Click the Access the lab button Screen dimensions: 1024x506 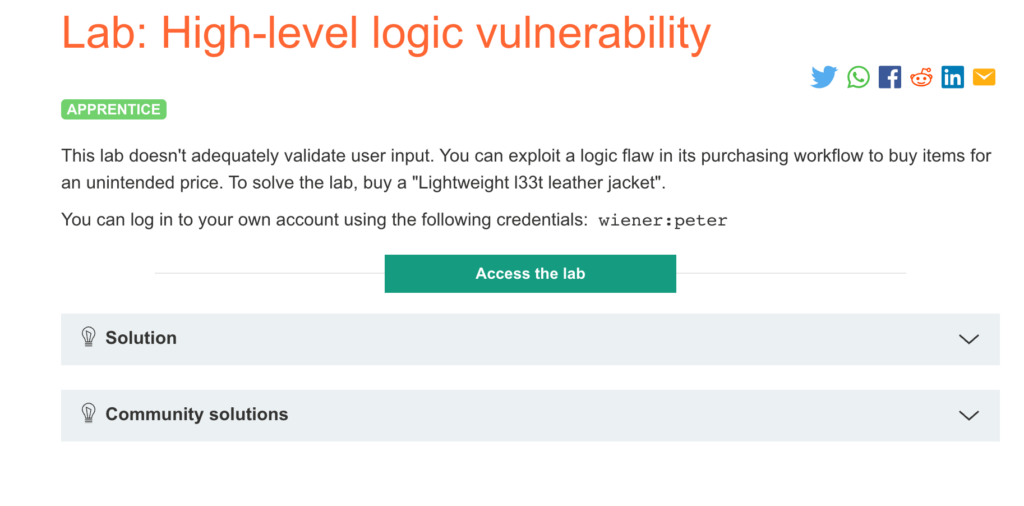[x=530, y=274]
